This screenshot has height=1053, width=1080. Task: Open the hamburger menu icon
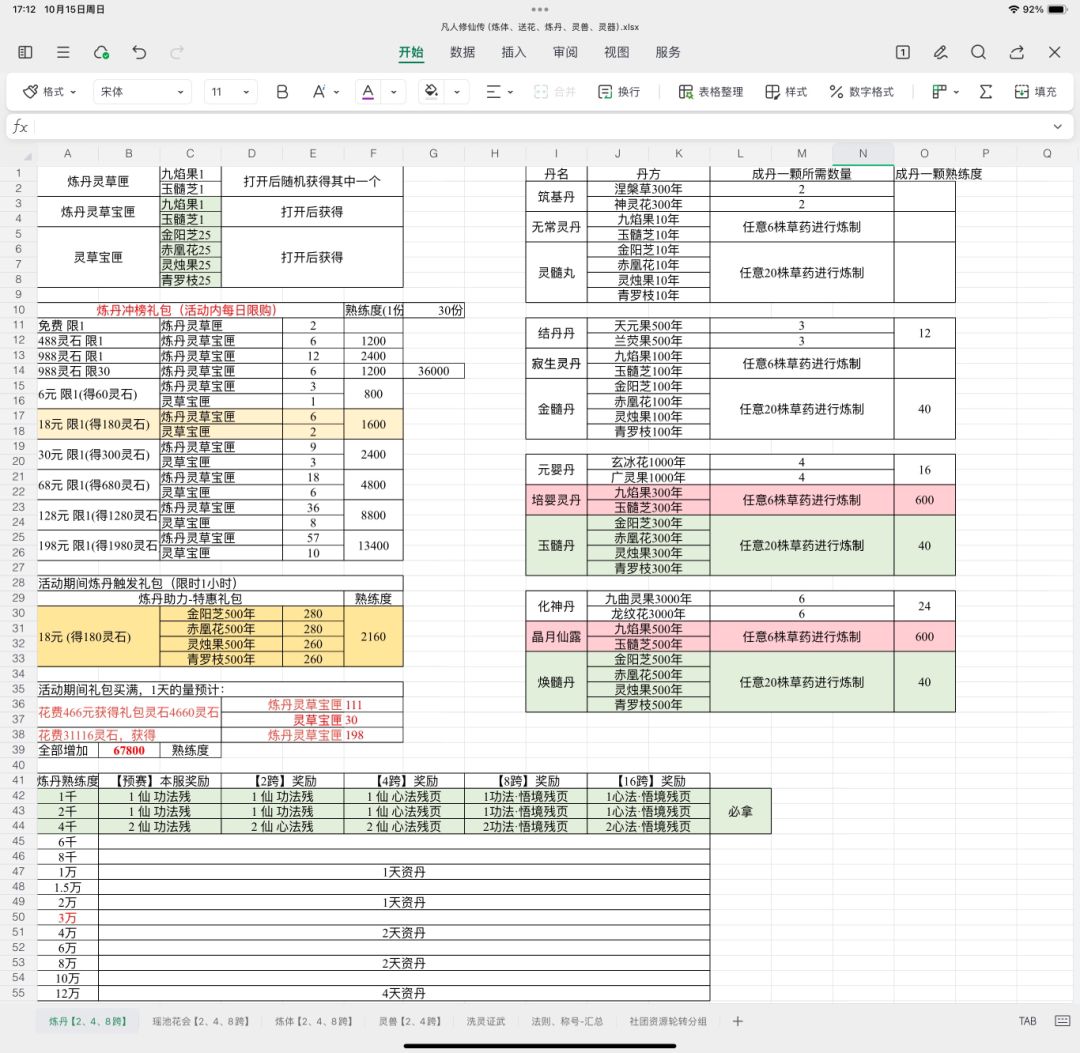pyautogui.click(x=63, y=52)
